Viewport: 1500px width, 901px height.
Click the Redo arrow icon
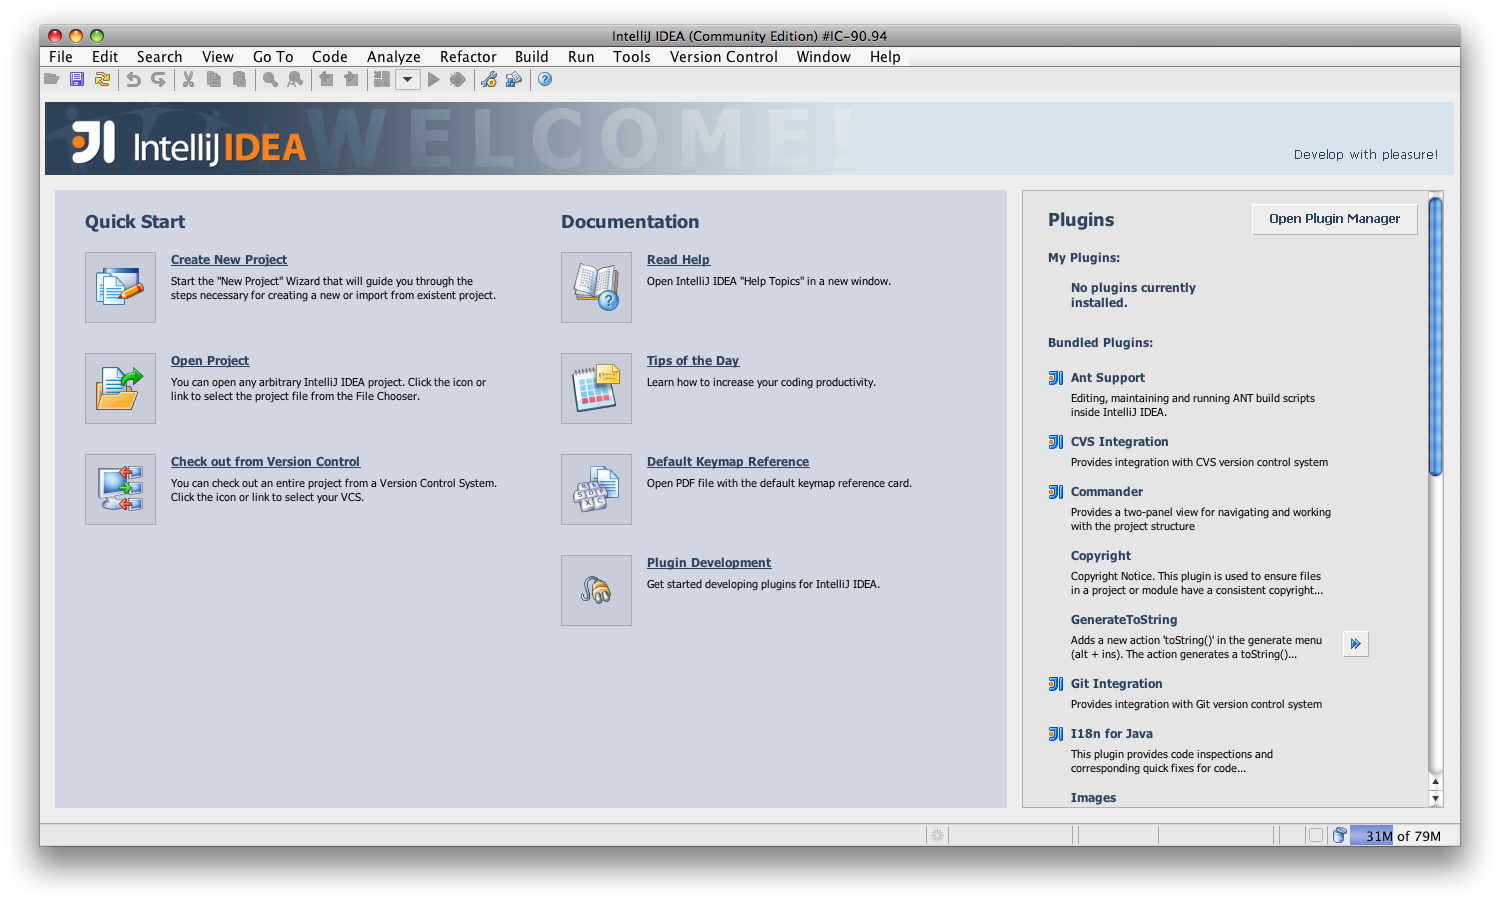pyautogui.click(x=158, y=79)
